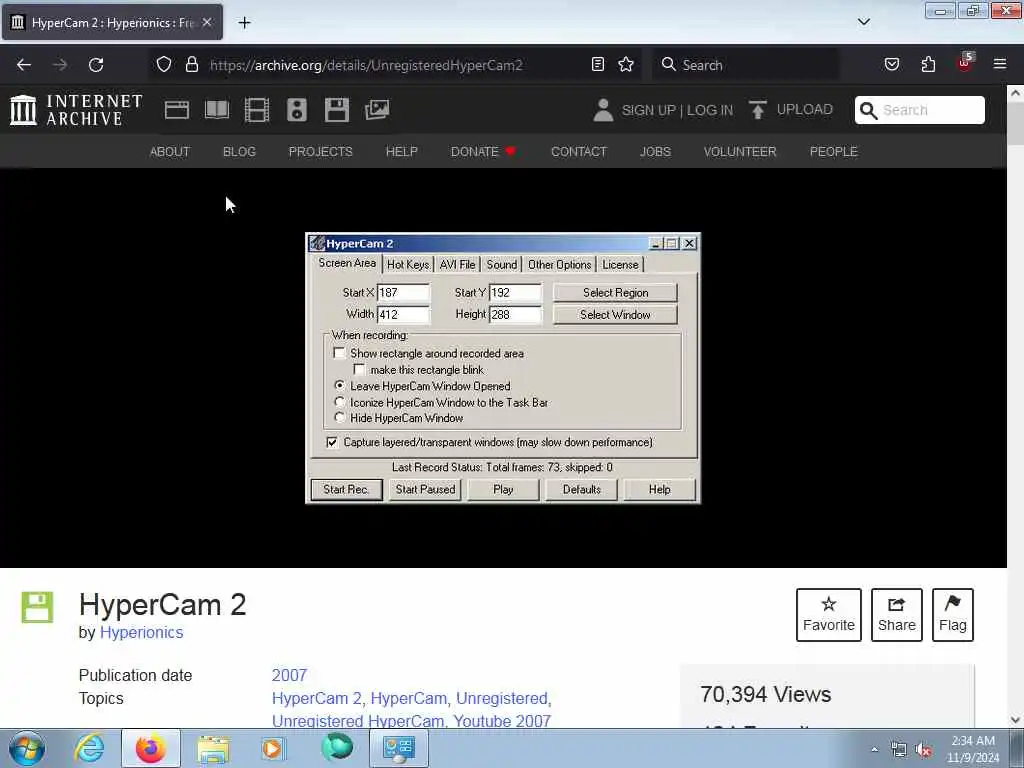Viewport: 1024px width, 768px height.
Task: Switch to AVI File tab
Action: point(457,264)
